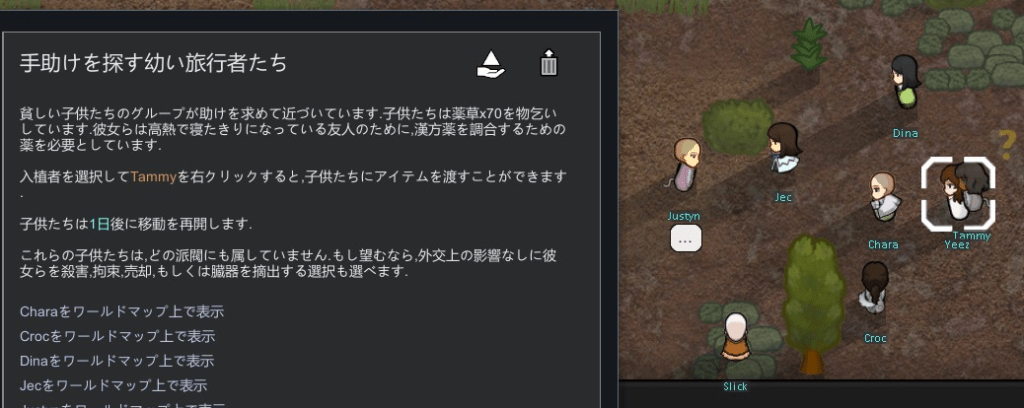Select the white-haired pawn Slick

(x=735, y=337)
